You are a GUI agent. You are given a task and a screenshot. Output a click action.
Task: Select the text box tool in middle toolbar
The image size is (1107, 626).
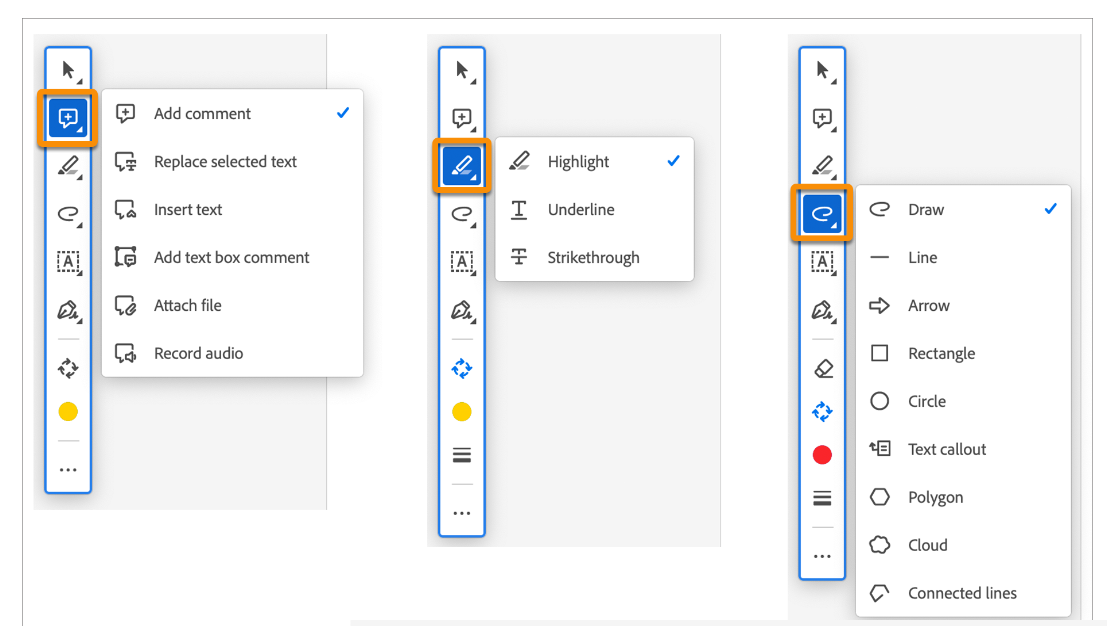(462, 262)
